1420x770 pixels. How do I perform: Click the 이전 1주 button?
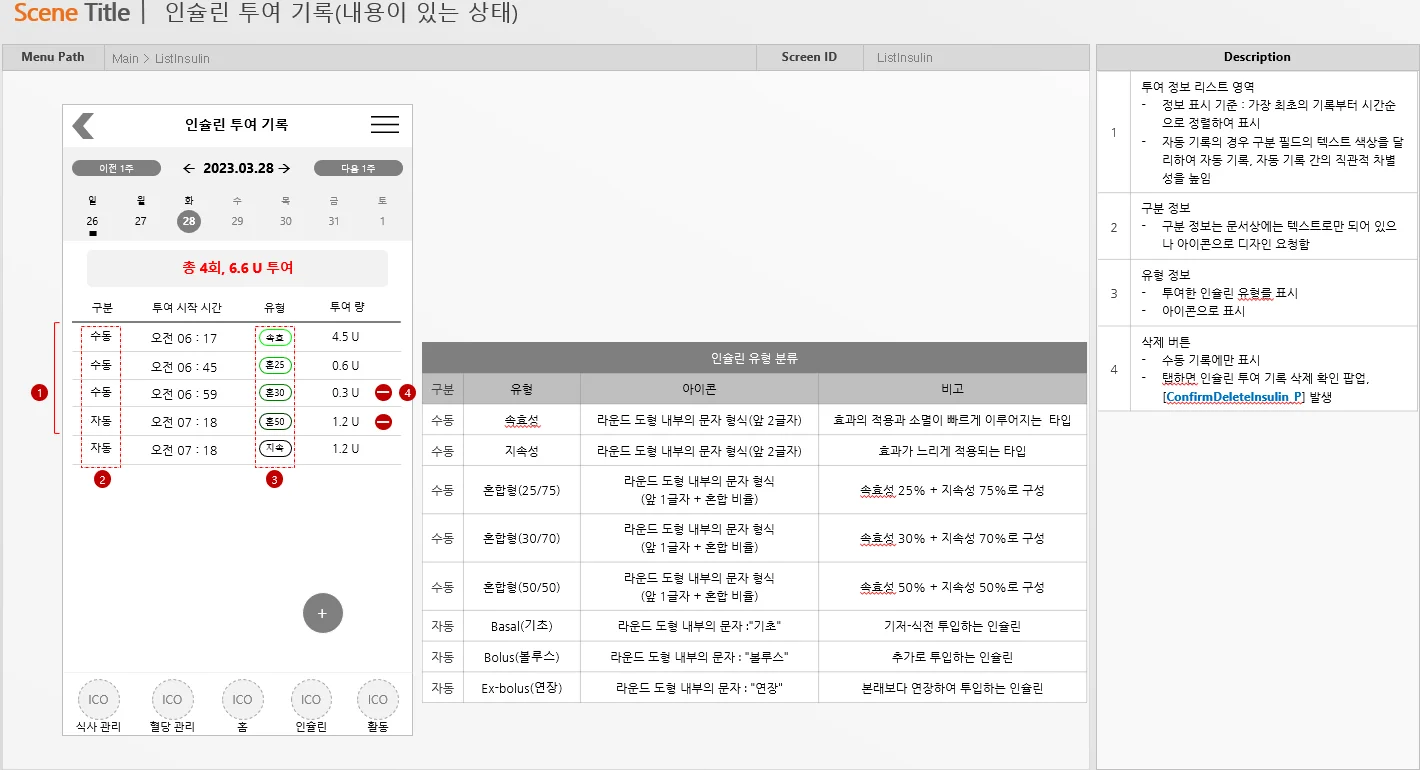(x=116, y=168)
